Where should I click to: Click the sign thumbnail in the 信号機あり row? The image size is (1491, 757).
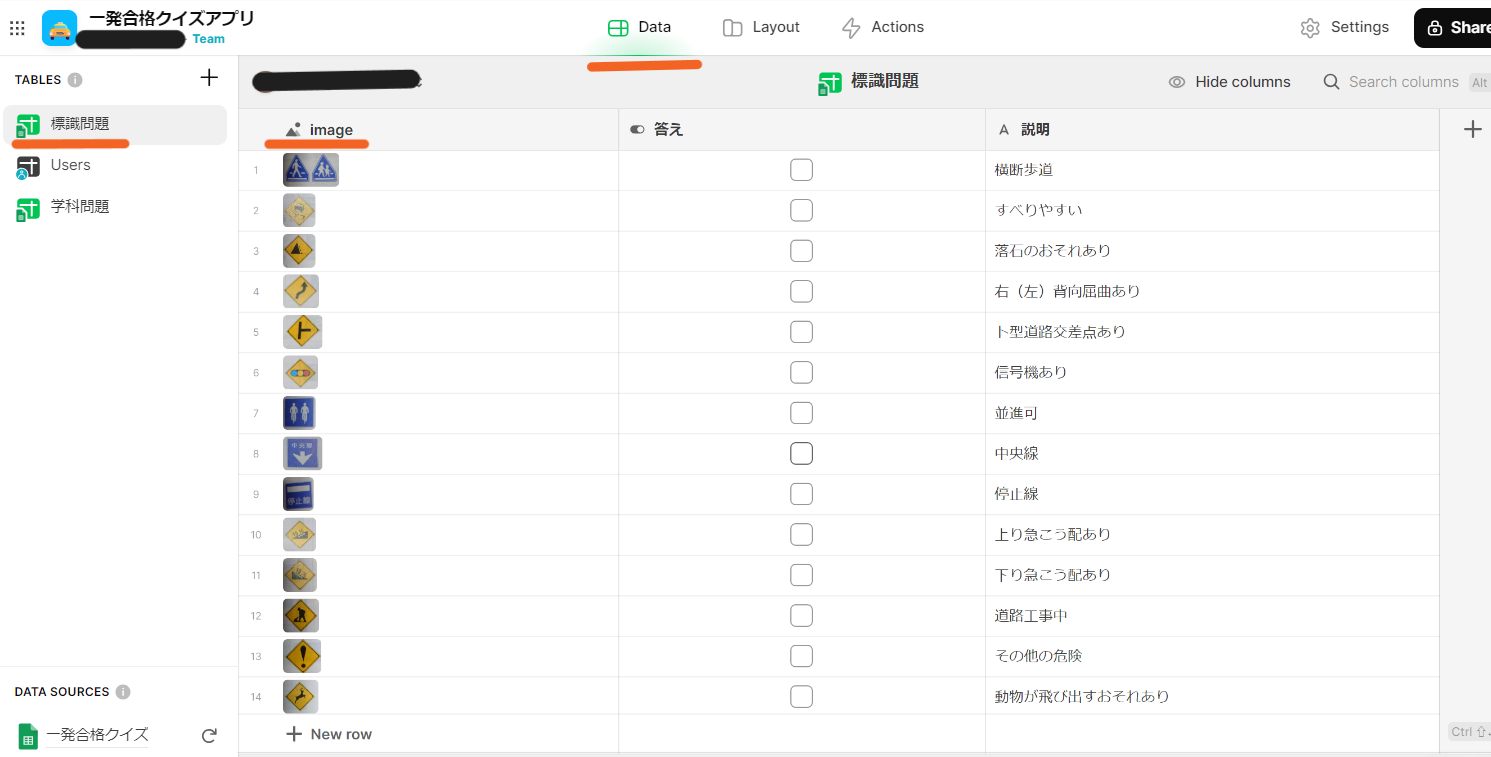tap(300, 372)
